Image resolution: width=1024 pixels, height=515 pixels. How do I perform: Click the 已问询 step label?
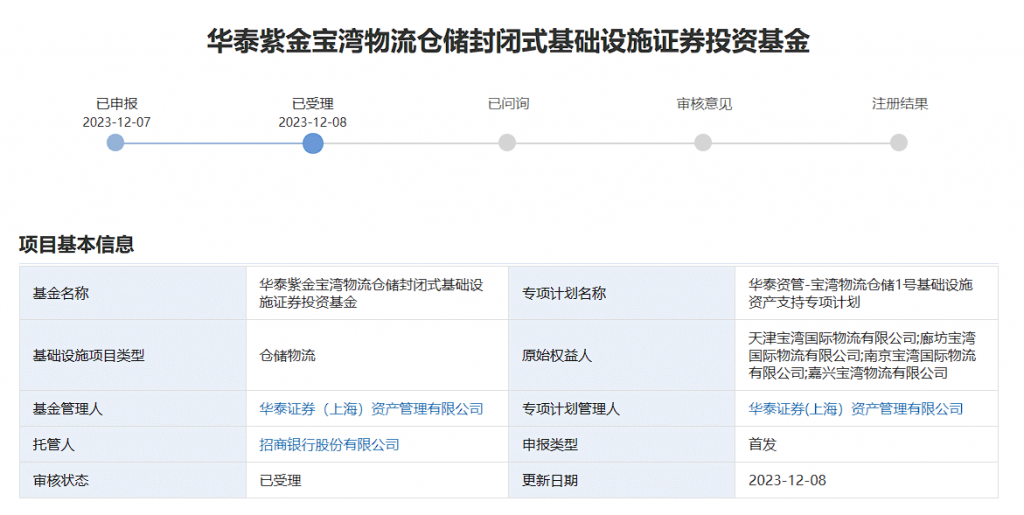click(508, 103)
